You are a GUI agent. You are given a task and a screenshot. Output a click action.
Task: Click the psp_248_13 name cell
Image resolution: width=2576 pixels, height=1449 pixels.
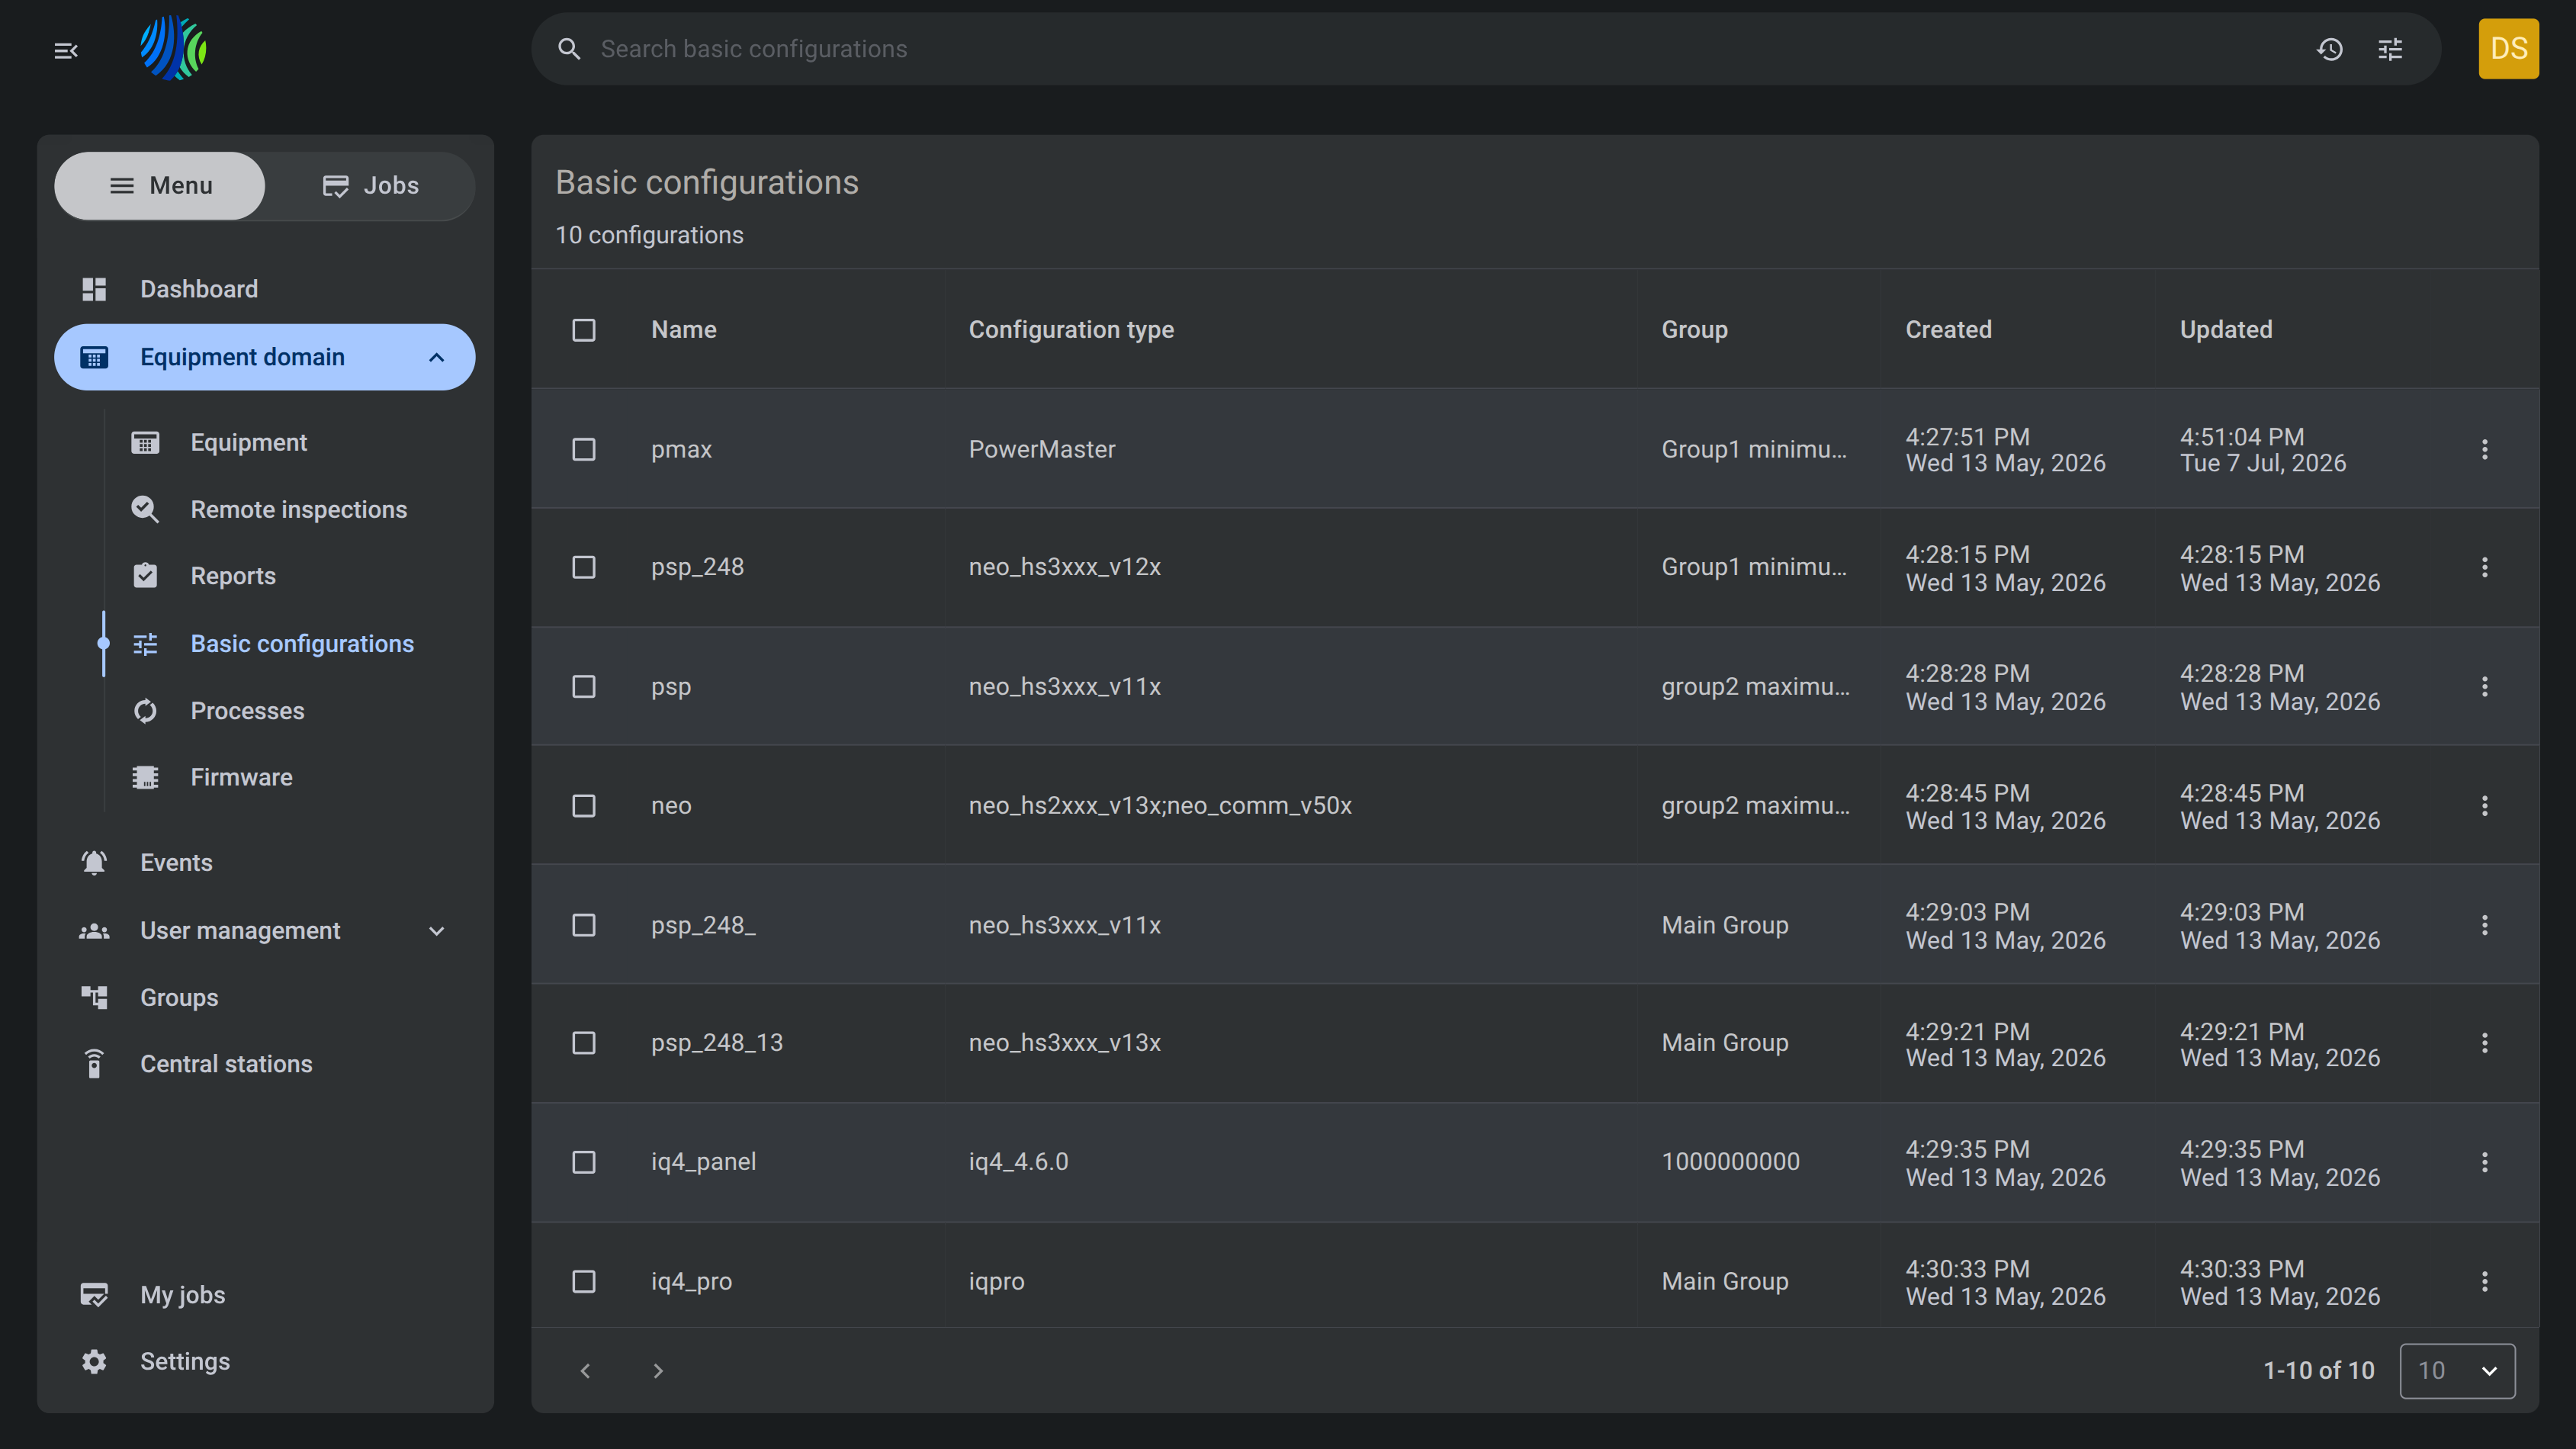click(x=717, y=1043)
